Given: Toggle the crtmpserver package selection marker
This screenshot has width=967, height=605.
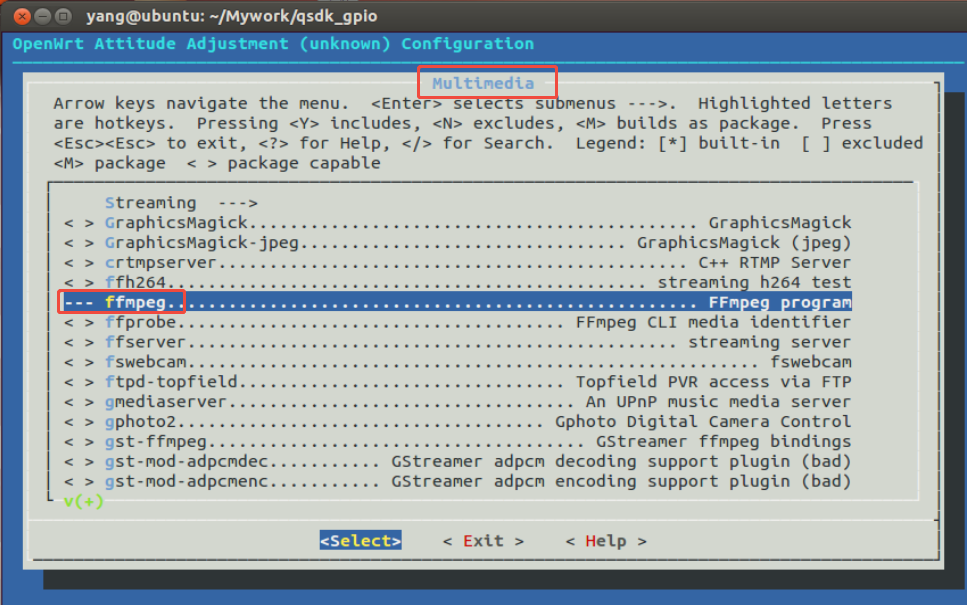Looking at the screenshot, I should tap(80, 263).
